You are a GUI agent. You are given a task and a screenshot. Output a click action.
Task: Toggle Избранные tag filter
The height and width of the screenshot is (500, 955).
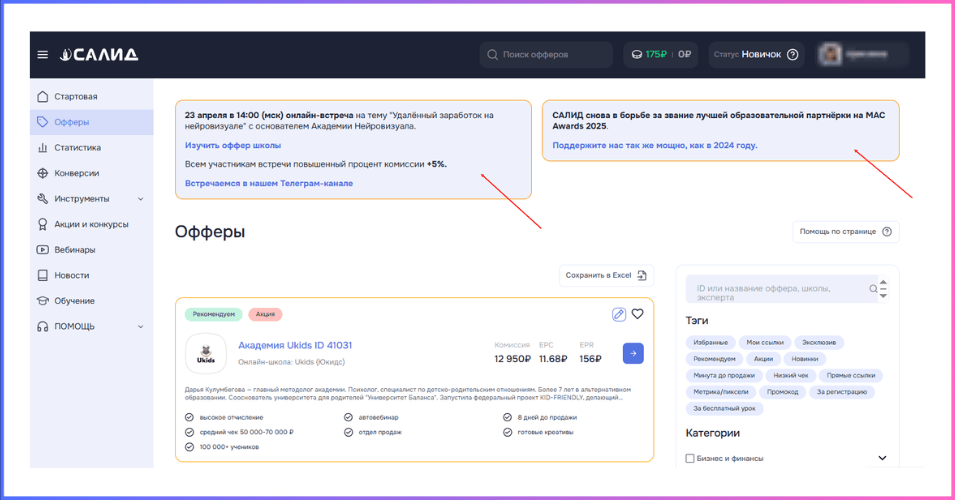point(711,342)
